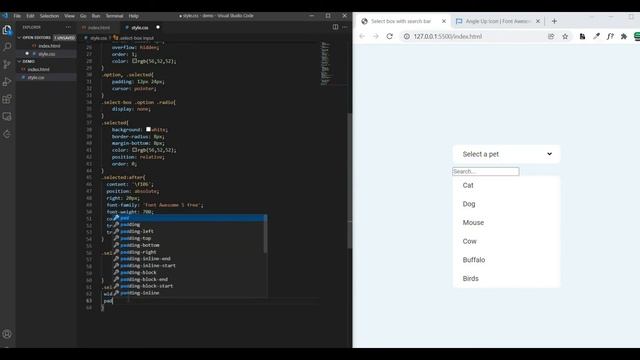Image resolution: width=640 pixels, height=360 pixels.
Task: Open the Go menu
Action: (83, 16)
